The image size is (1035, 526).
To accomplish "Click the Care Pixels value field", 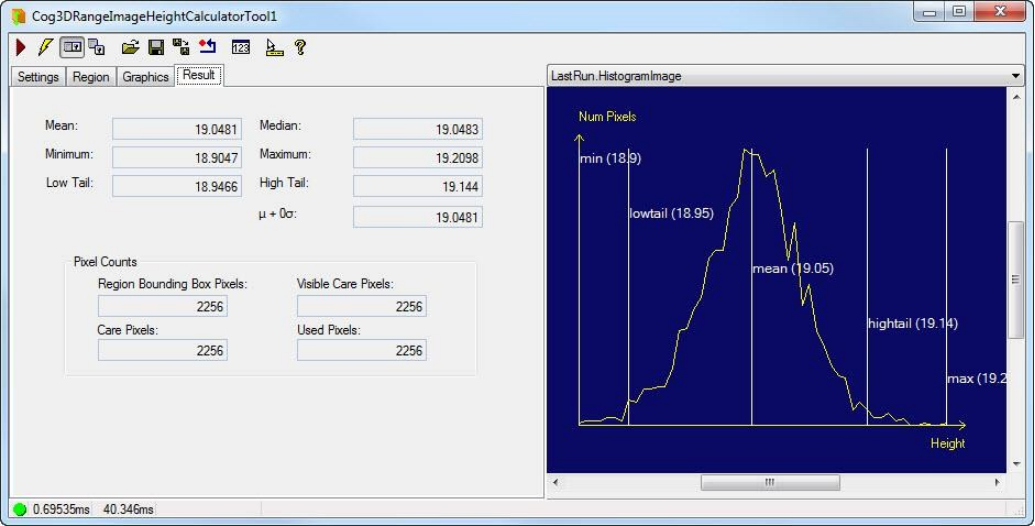I will (x=162, y=350).
